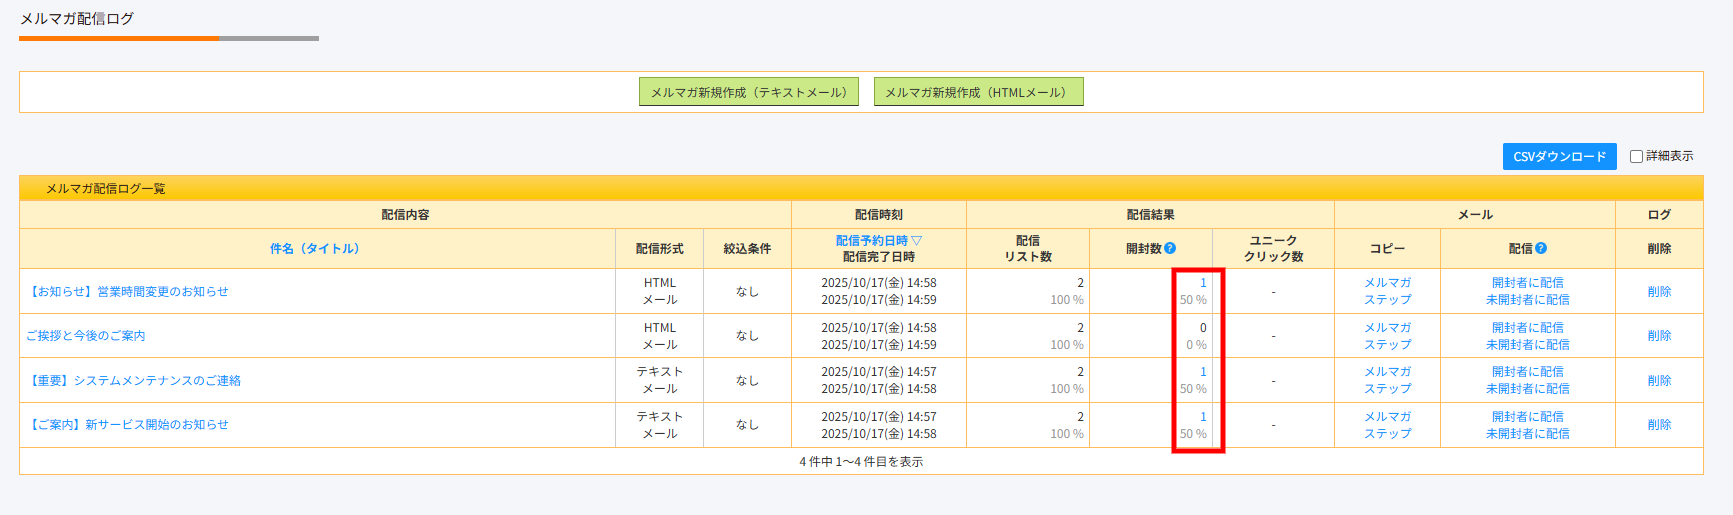The image size is (1733, 515).
Task: Click the help icon next to 配信 header
Action: [1541, 248]
